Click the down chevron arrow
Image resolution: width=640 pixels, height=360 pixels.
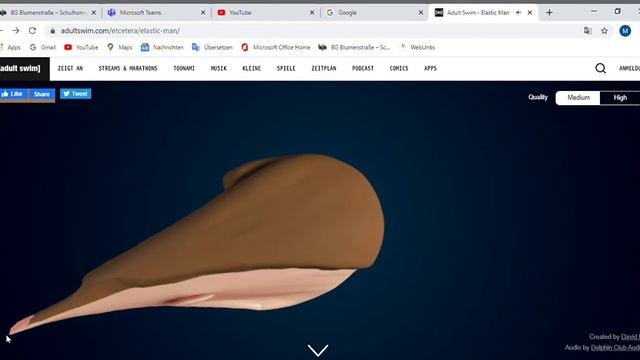(318, 350)
